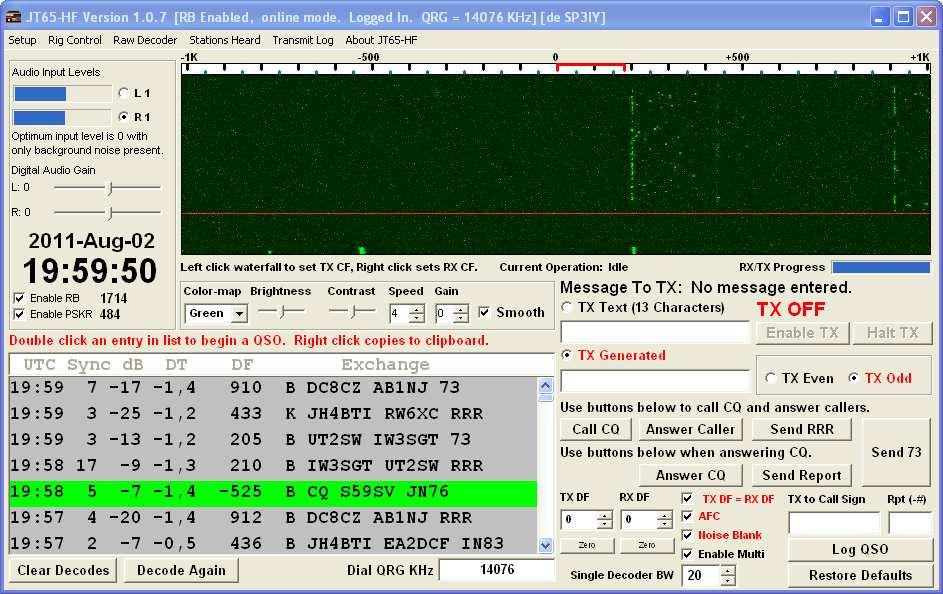Click the Call CQ button
943x594 pixels.
pos(595,429)
